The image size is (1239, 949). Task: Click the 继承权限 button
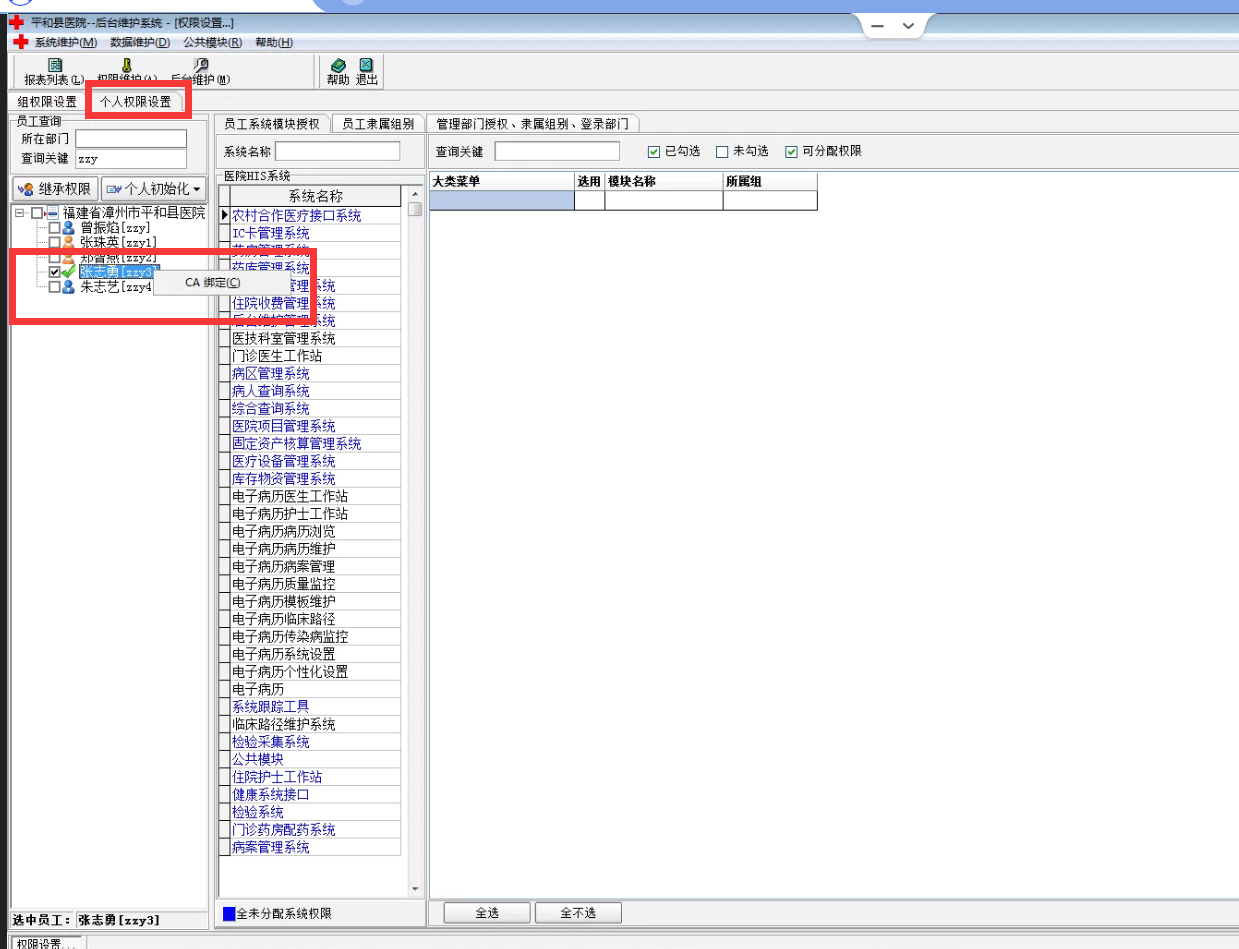coord(55,189)
